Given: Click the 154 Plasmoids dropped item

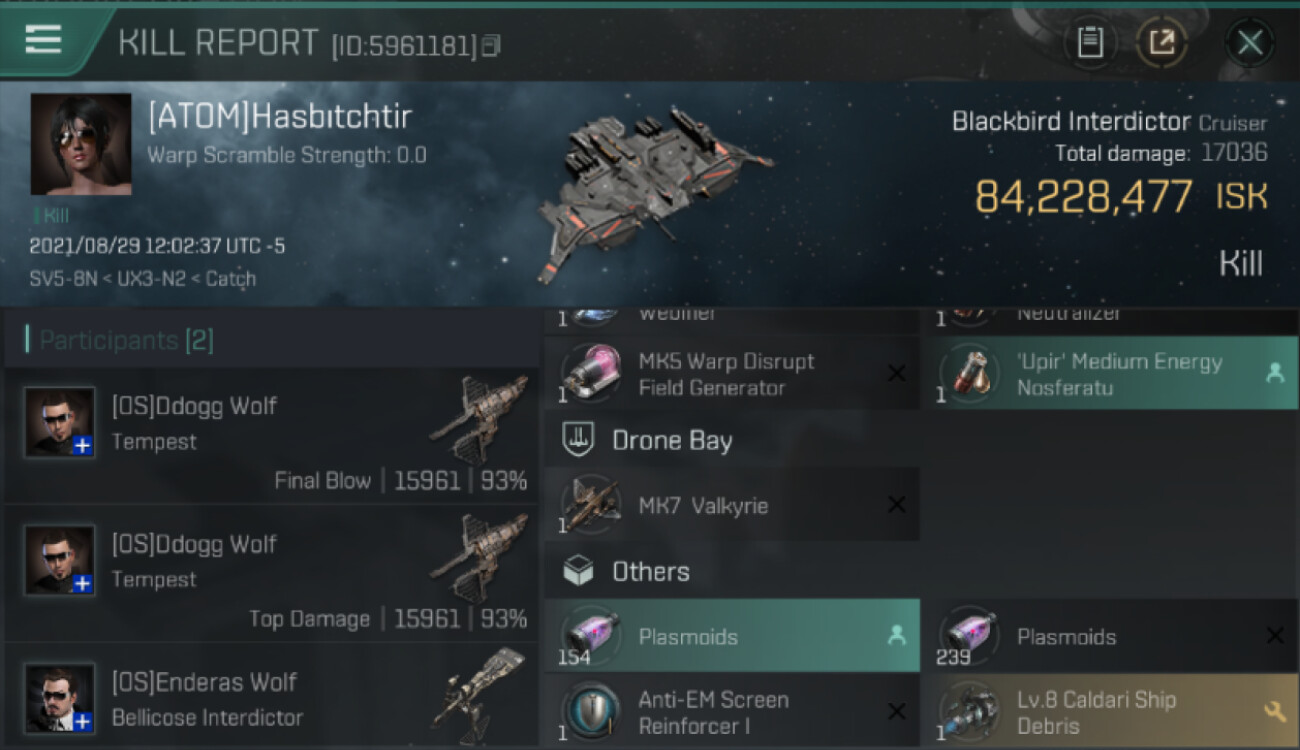Looking at the screenshot, I should (x=732, y=636).
